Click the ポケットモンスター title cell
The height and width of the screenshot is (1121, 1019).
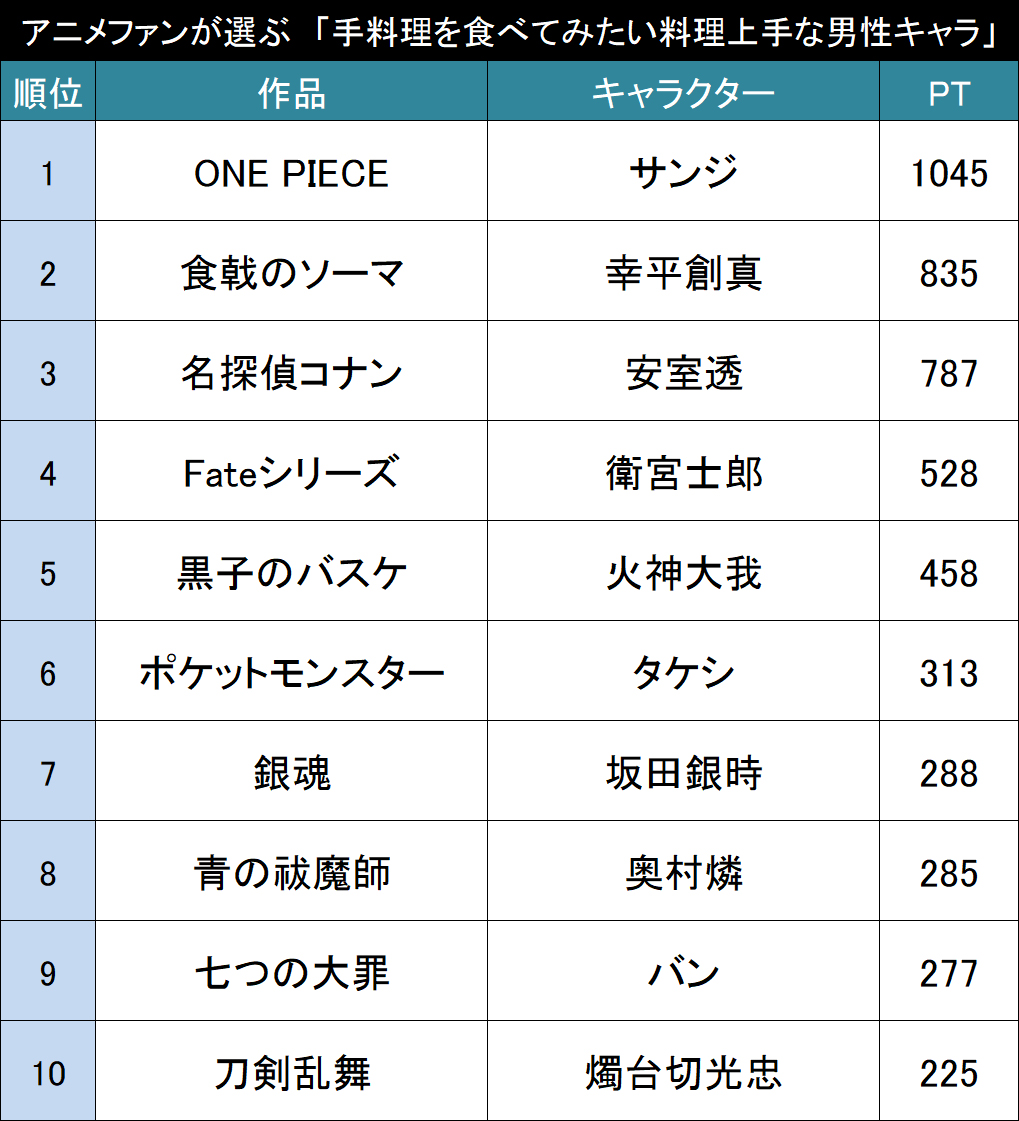click(x=292, y=671)
